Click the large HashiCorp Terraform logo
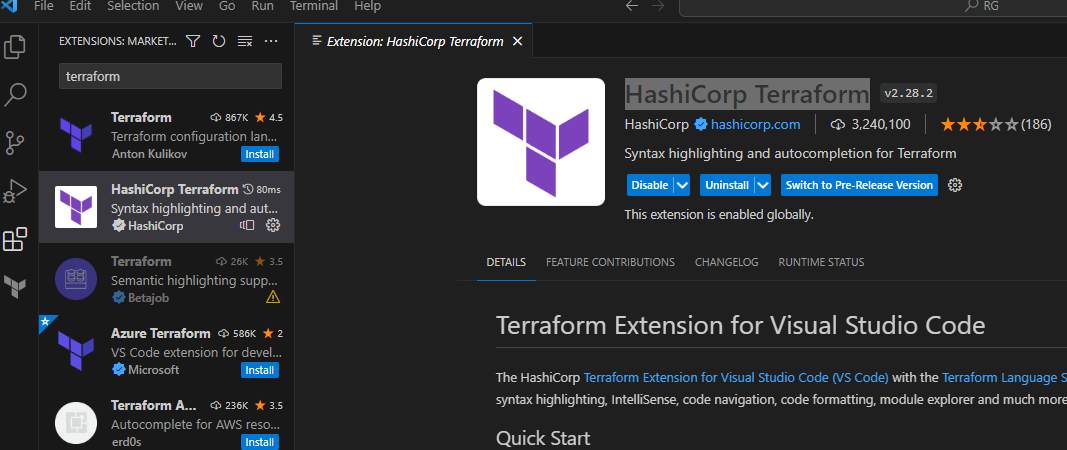 click(x=541, y=142)
